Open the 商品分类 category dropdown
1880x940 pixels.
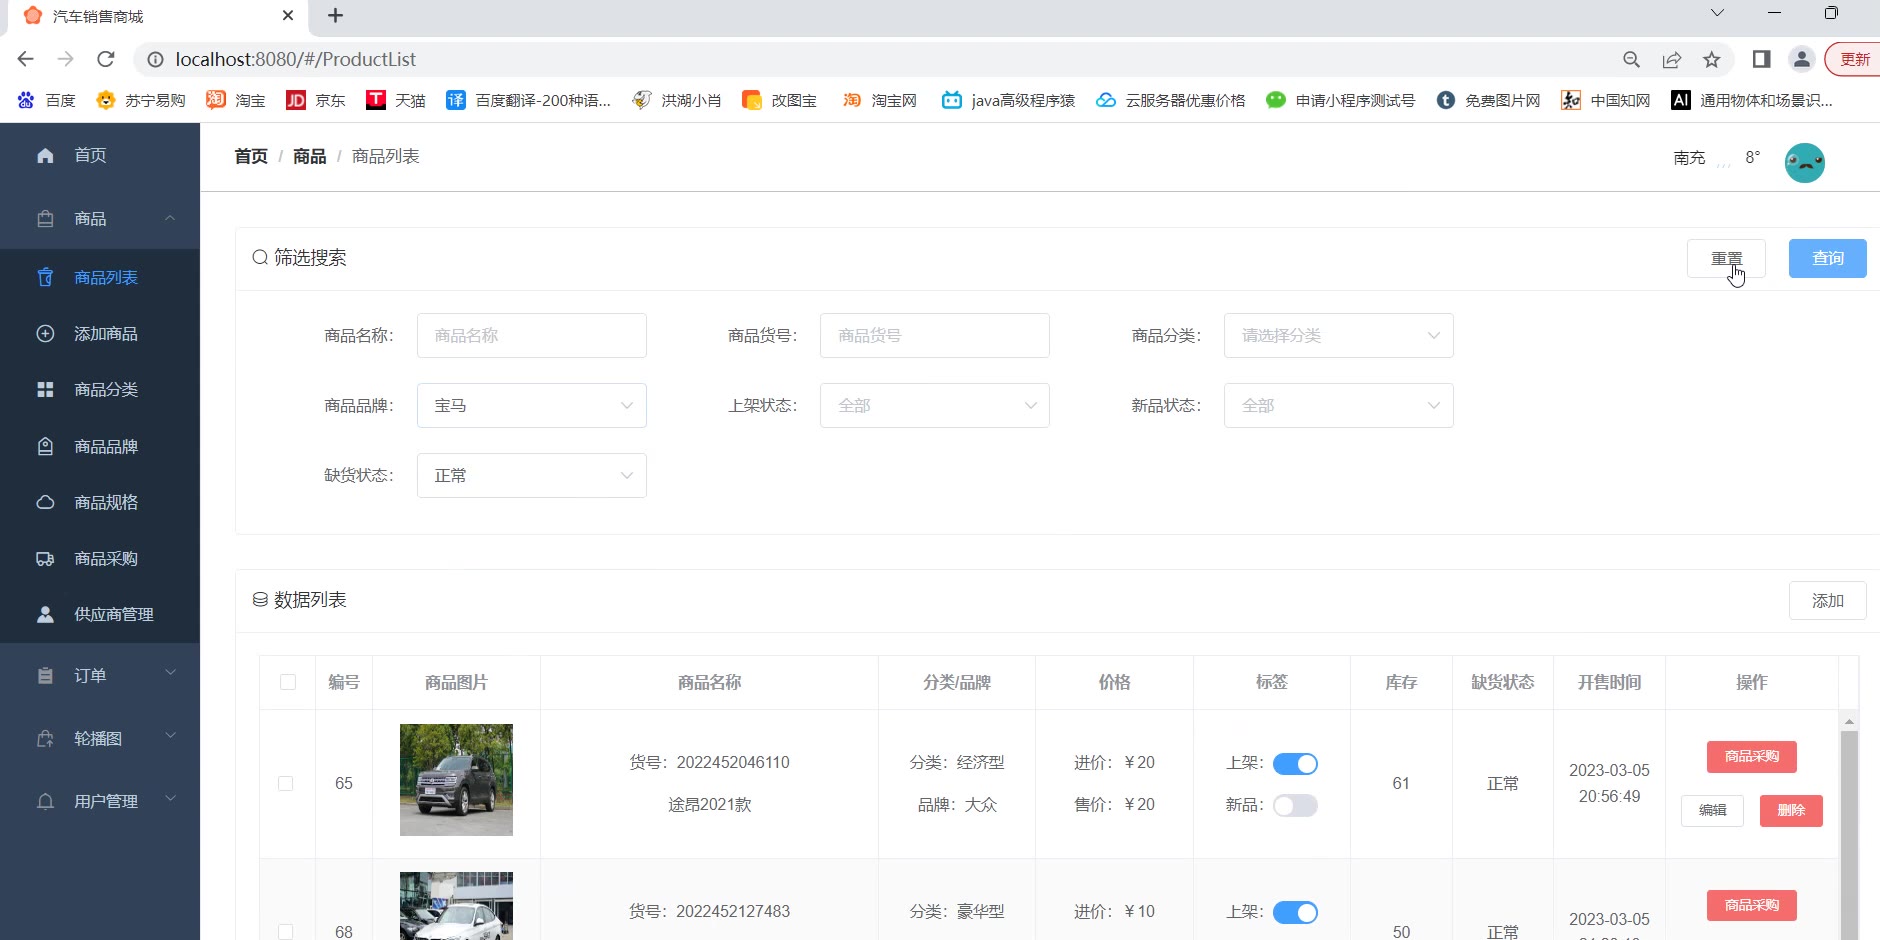[x=1338, y=336]
